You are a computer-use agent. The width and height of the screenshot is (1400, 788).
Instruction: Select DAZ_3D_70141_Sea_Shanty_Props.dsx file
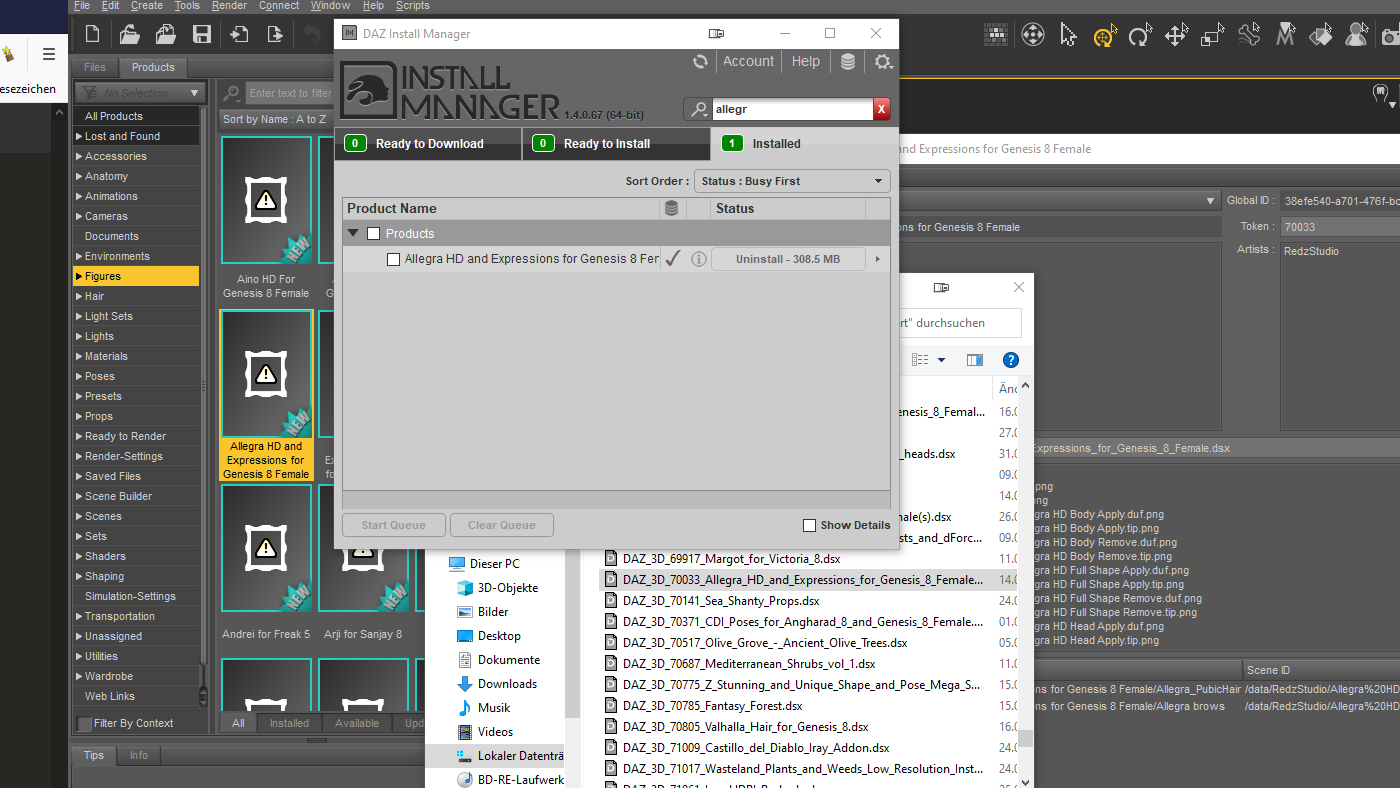pos(721,601)
